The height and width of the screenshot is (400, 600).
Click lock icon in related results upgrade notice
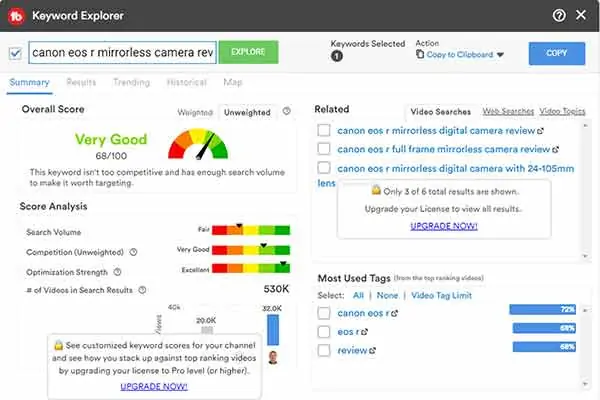point(376,190)
